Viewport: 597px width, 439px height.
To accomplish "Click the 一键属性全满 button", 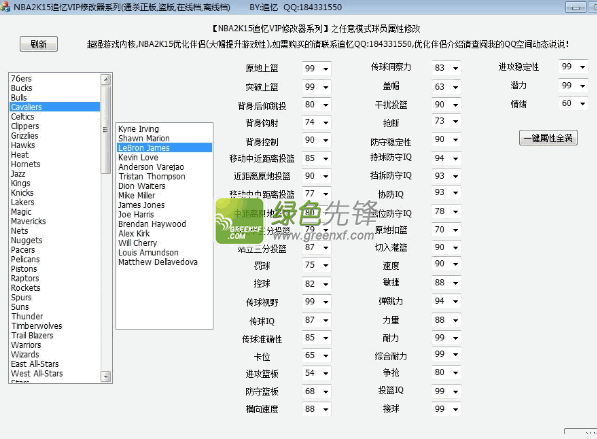I will [x=548, y=138].
